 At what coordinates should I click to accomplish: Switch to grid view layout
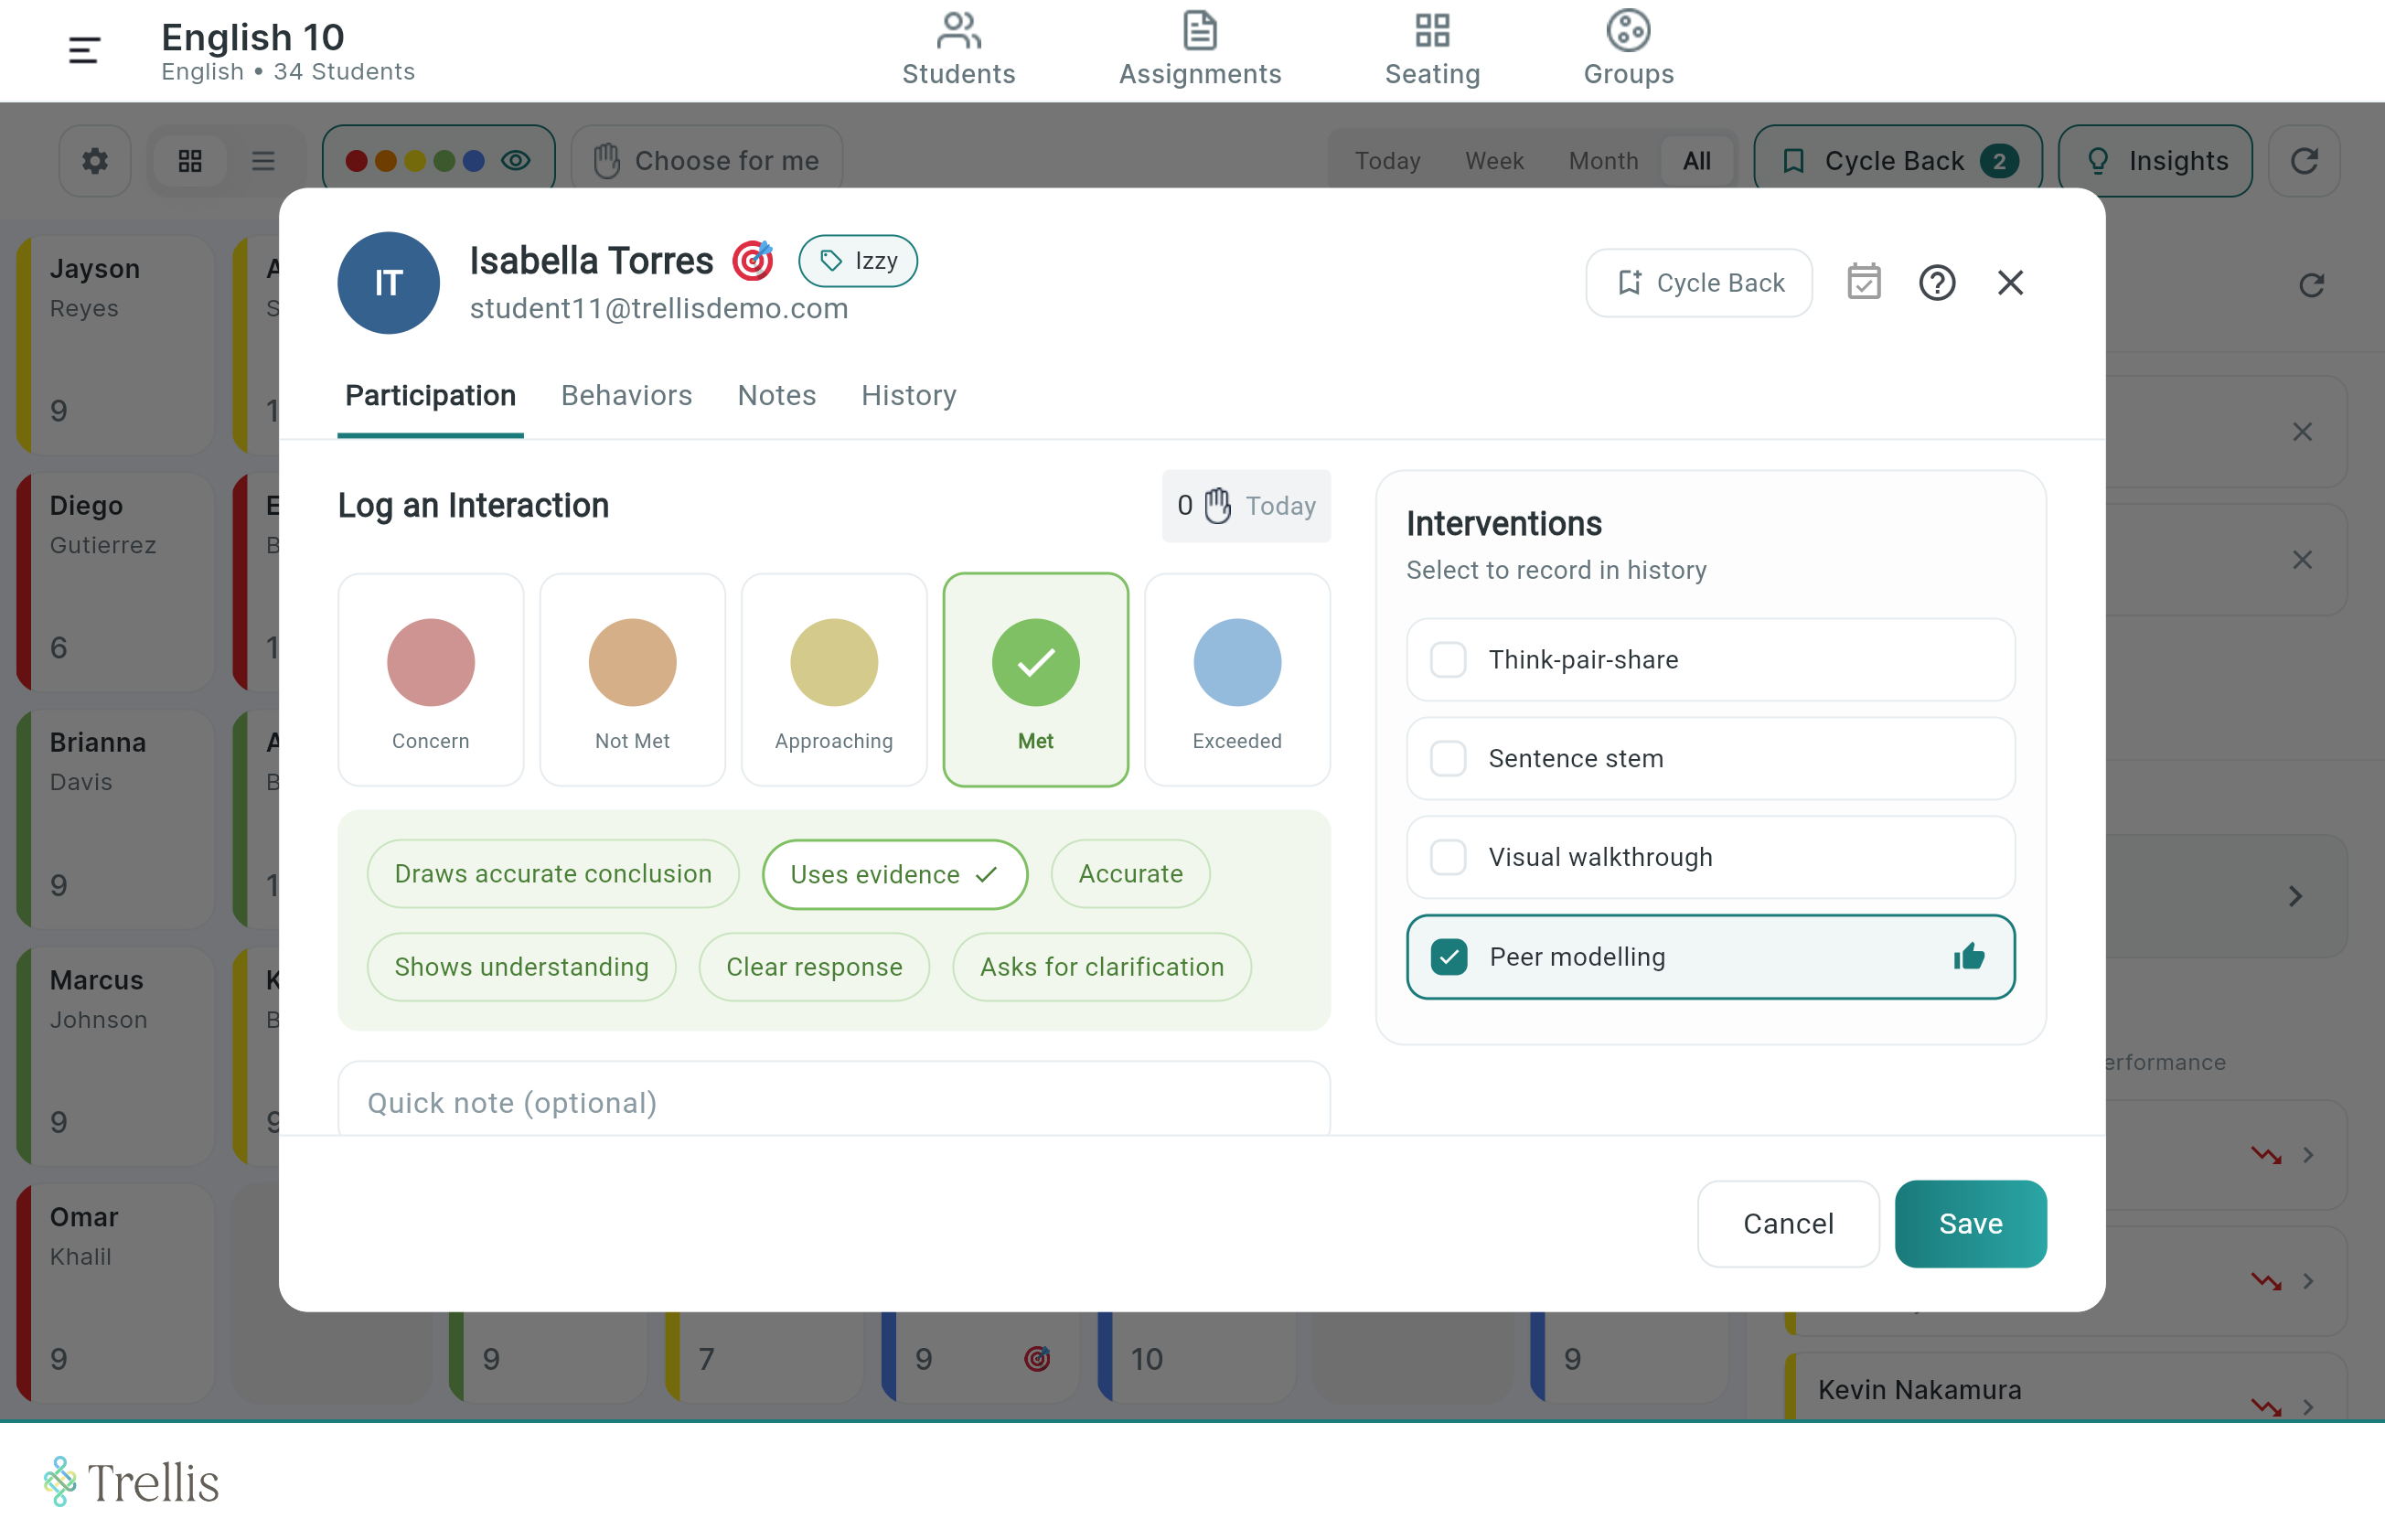point(190,161)
